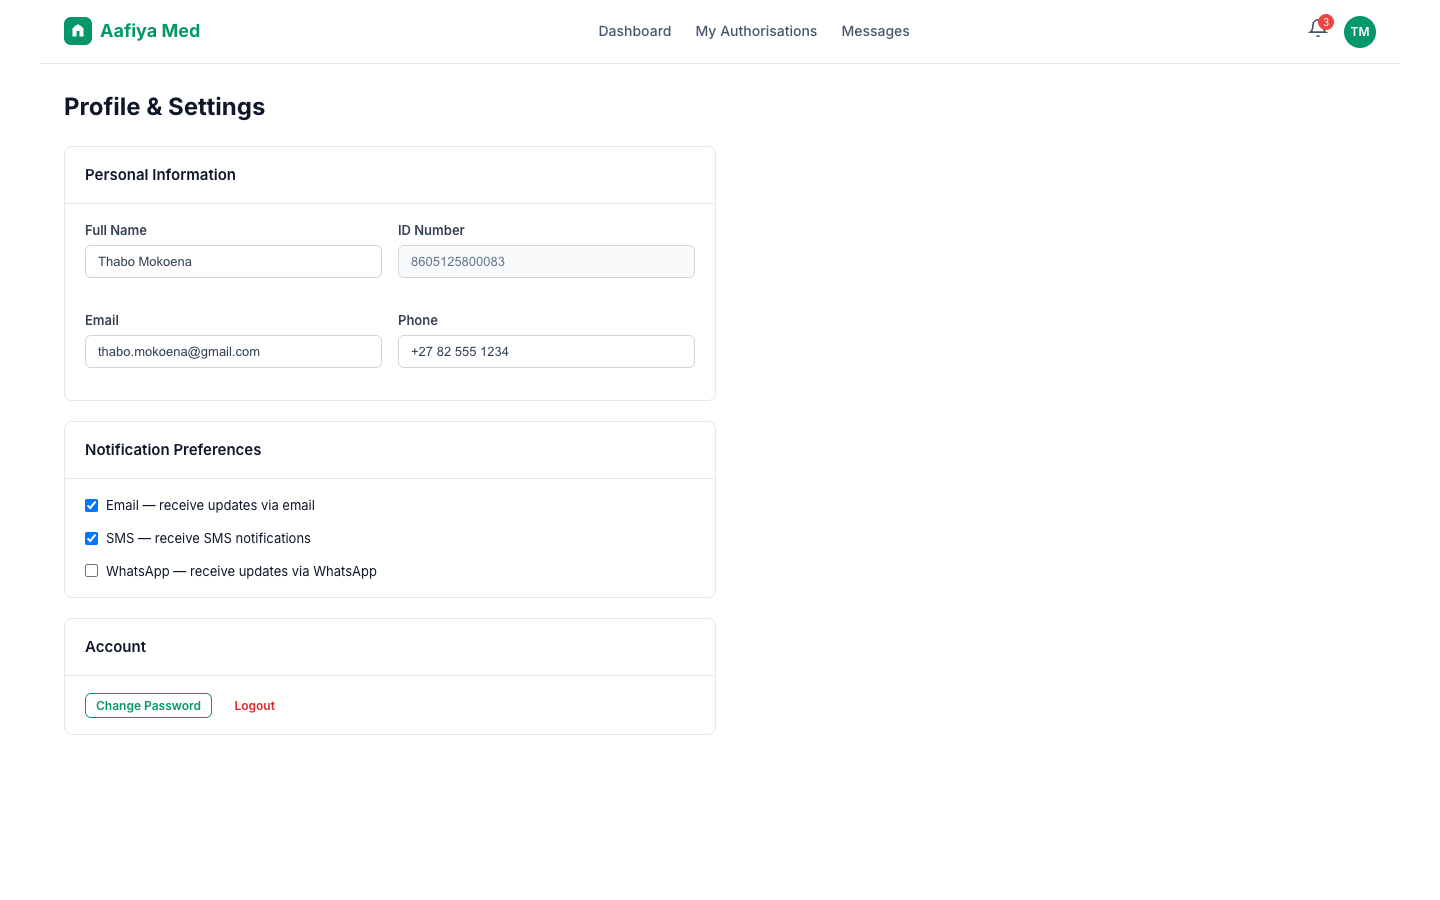Click the Personal Information section title
This screenshot has height=900, width=1440.
tap(160, 175)
